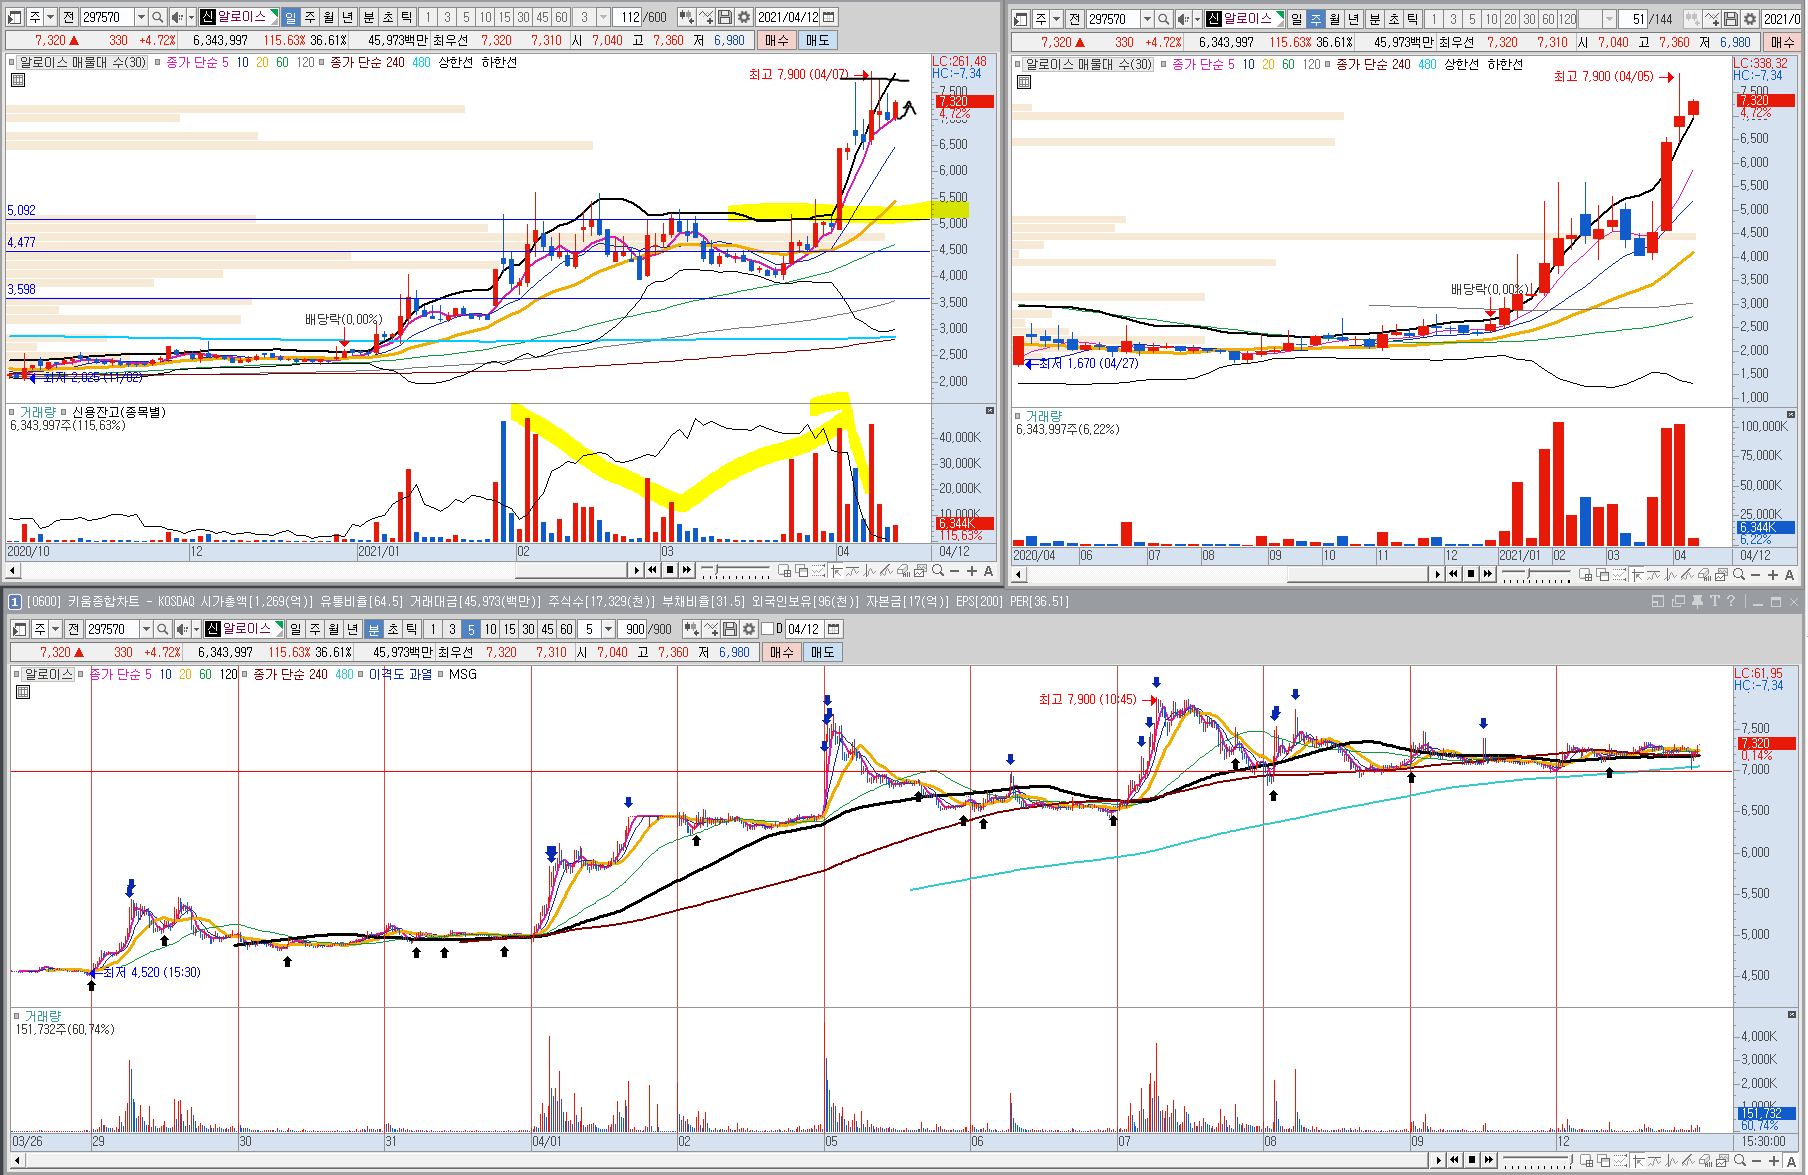Click daily chart horizontal scrollbar thumb
Screen dimensions: 1808x1175
[x=572, y=570]
